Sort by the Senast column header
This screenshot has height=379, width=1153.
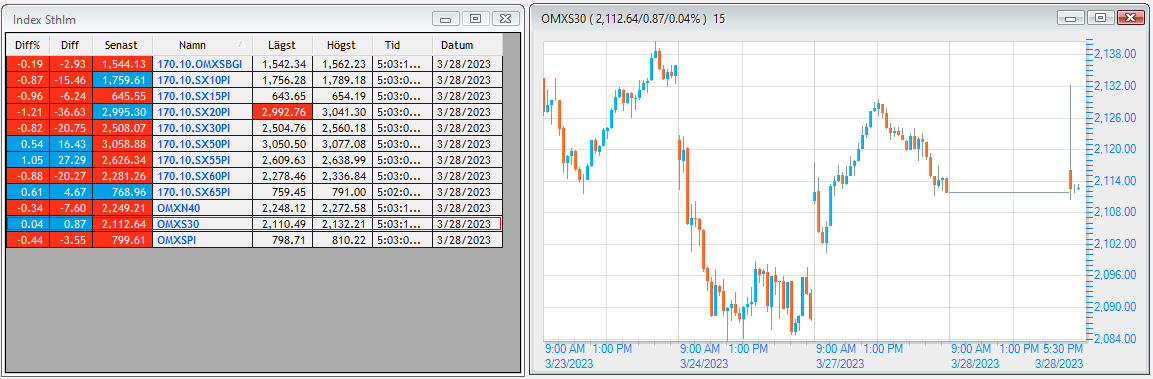(x=122, y=45)
